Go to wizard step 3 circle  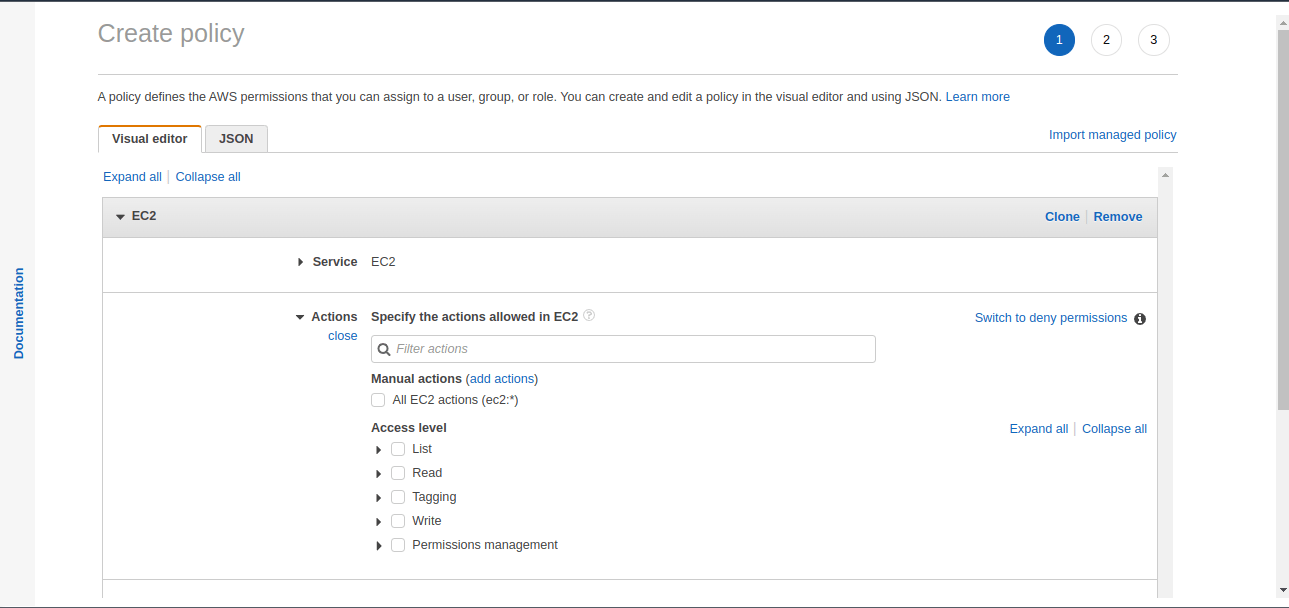pos(1153,40)
